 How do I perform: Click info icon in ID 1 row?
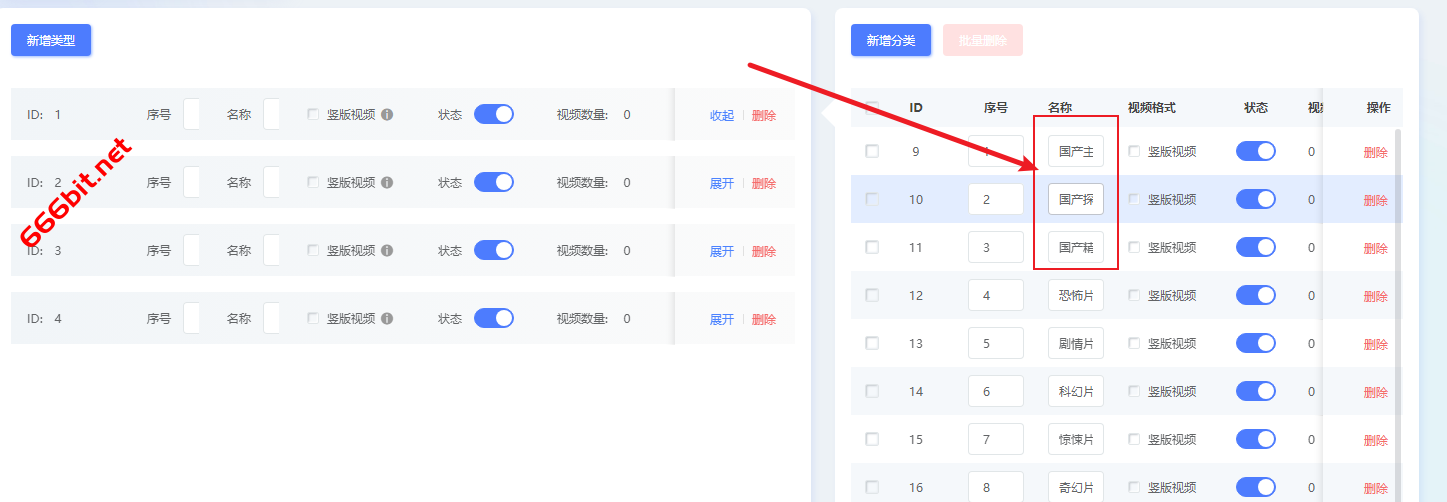pyautogui.click(x=387, y=115)
